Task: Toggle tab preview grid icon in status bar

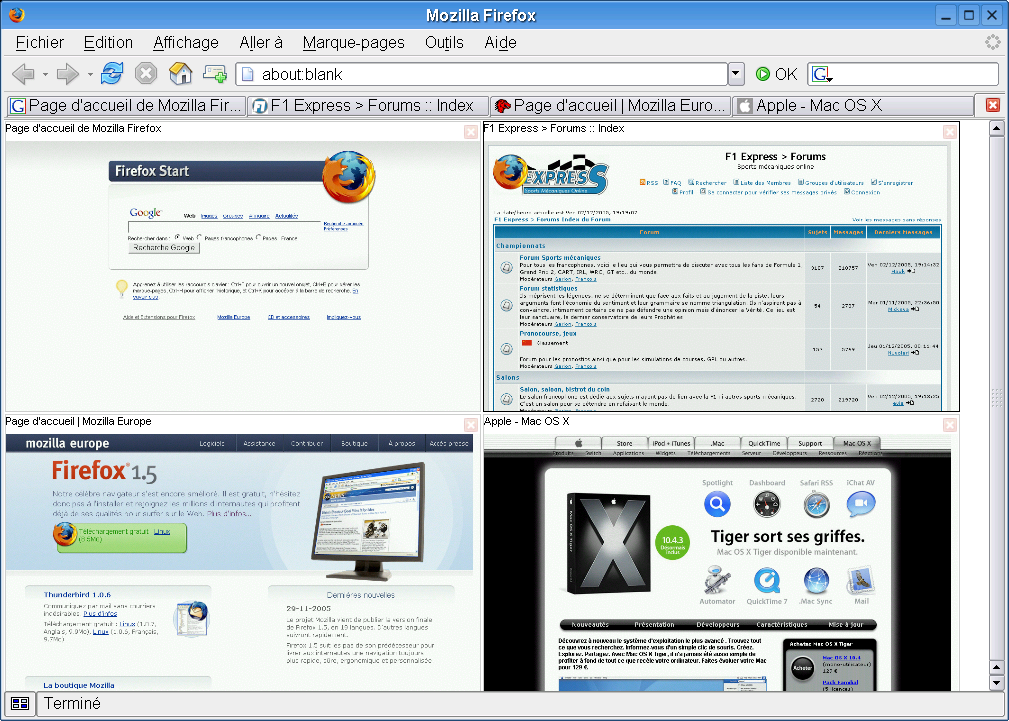Action: tap(20, 704)
